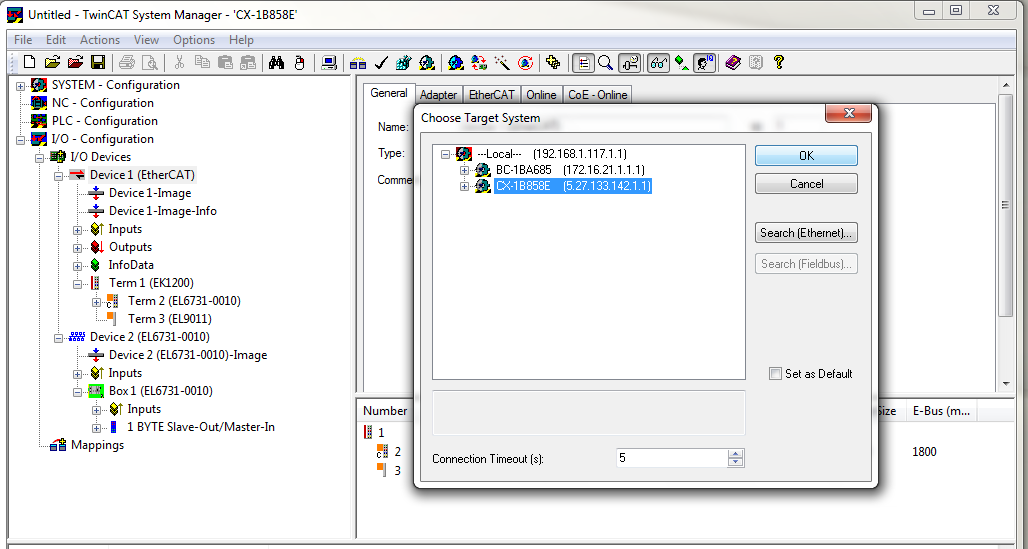Viewport: 1028px width, 549px height.
Task: Select Term 3 (EL9011) in the tree
Action: 170,319
